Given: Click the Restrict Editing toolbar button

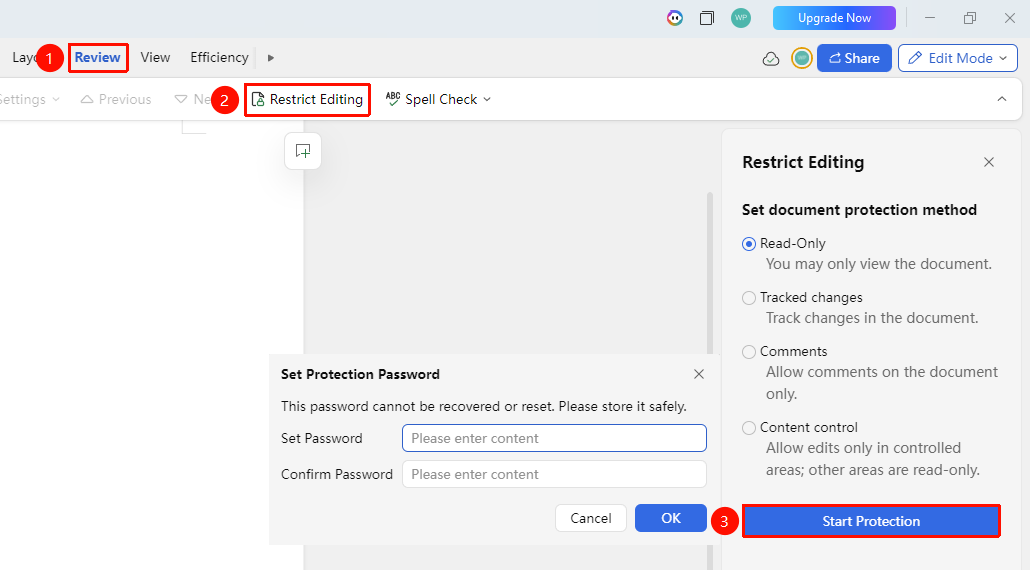Looking at the screenshot, I should click(307, 99).
